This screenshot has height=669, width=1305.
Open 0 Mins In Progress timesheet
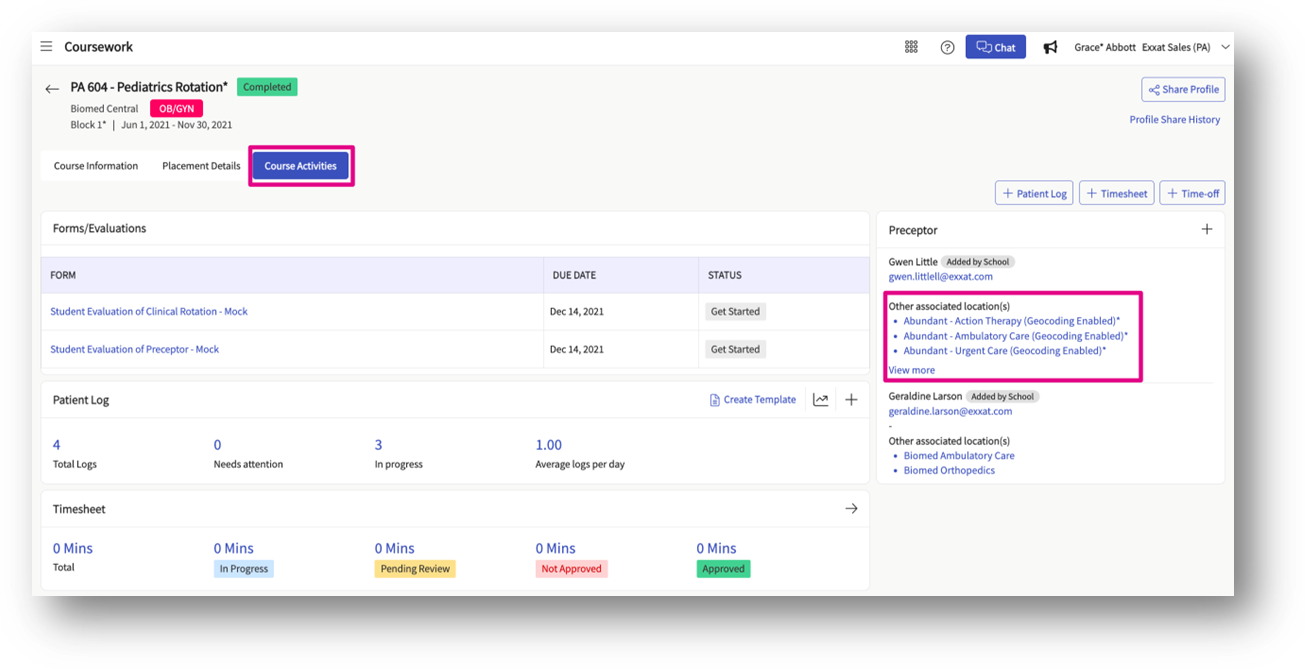[234, 548]
